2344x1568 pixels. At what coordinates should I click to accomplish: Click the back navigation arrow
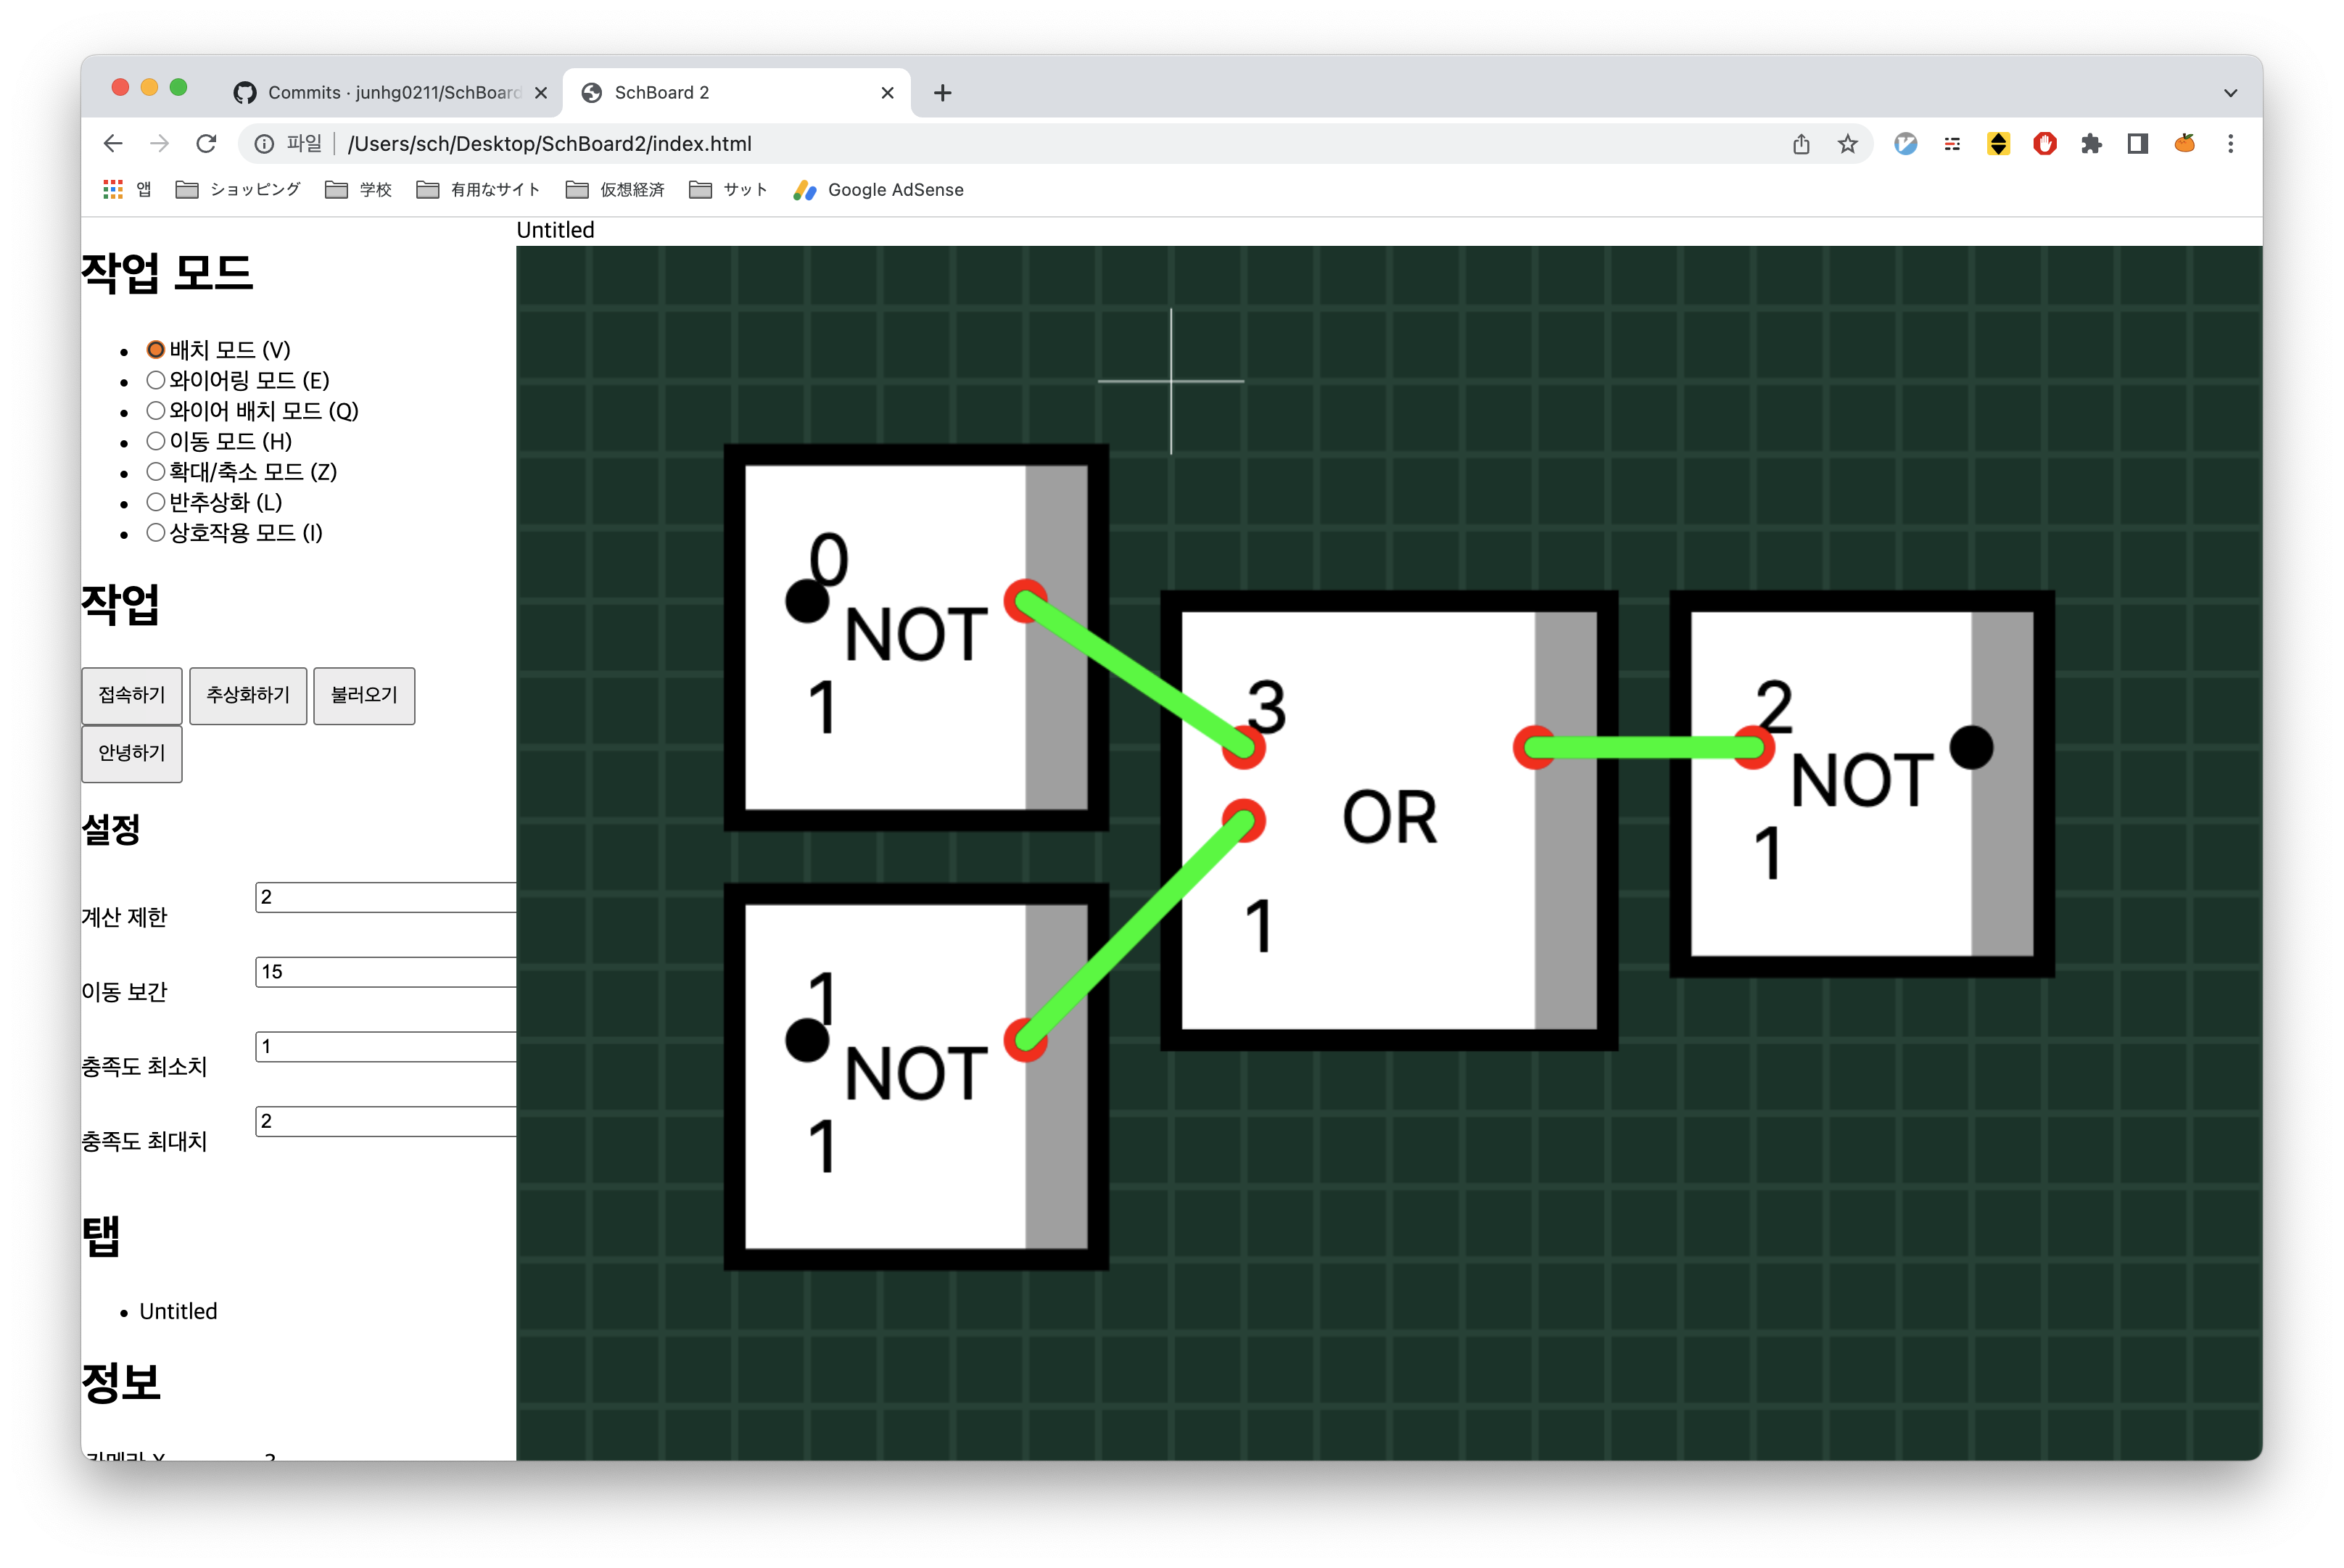[113, 144]
